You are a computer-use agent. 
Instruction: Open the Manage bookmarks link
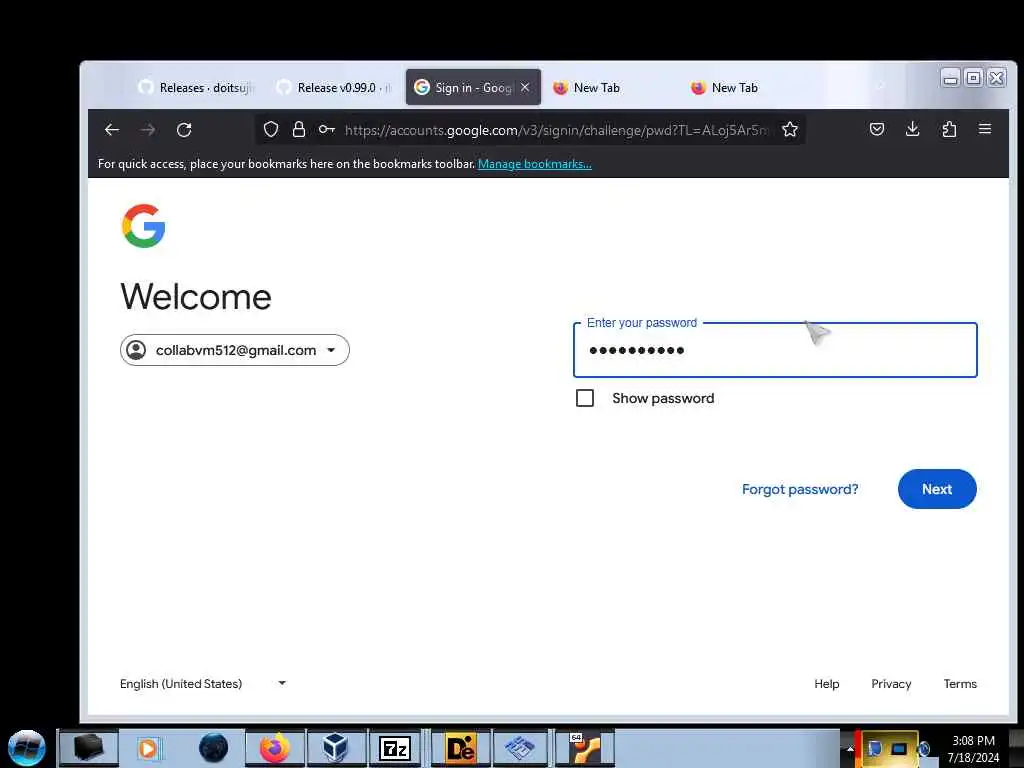click(x=535, y=164)
